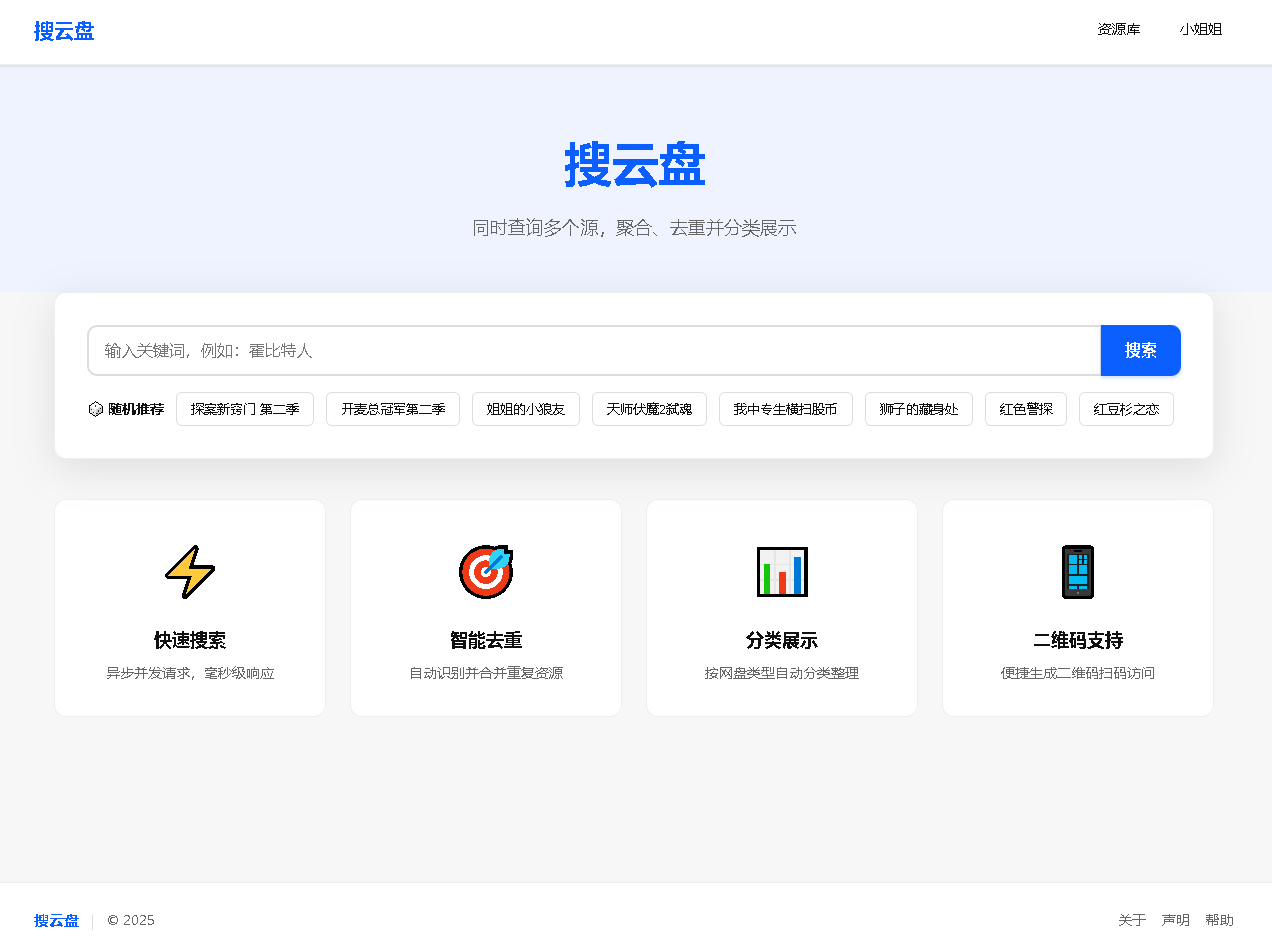The height and width of the screenshot is (949, 1272).
Task: Pick the 我中专生横扫股市 suggestion
Action: (785, 409)
